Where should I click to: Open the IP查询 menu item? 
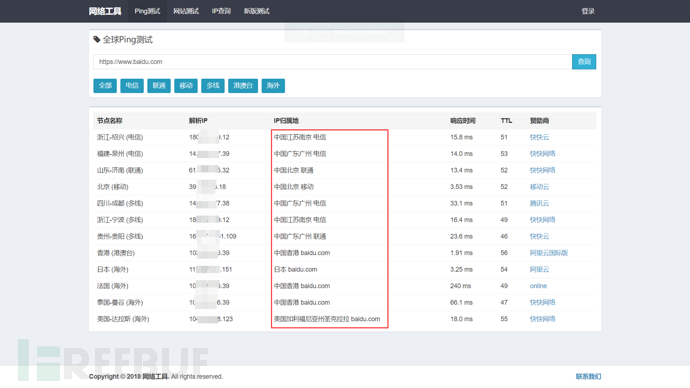click(221, 11)
